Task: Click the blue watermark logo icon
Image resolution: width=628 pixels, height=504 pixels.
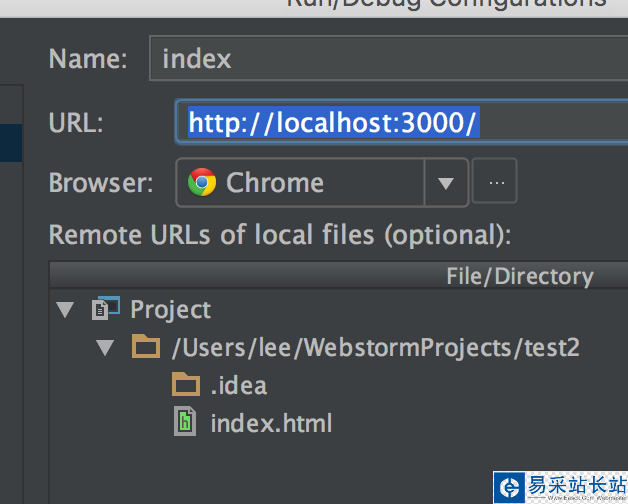Action: click(510, 488)
